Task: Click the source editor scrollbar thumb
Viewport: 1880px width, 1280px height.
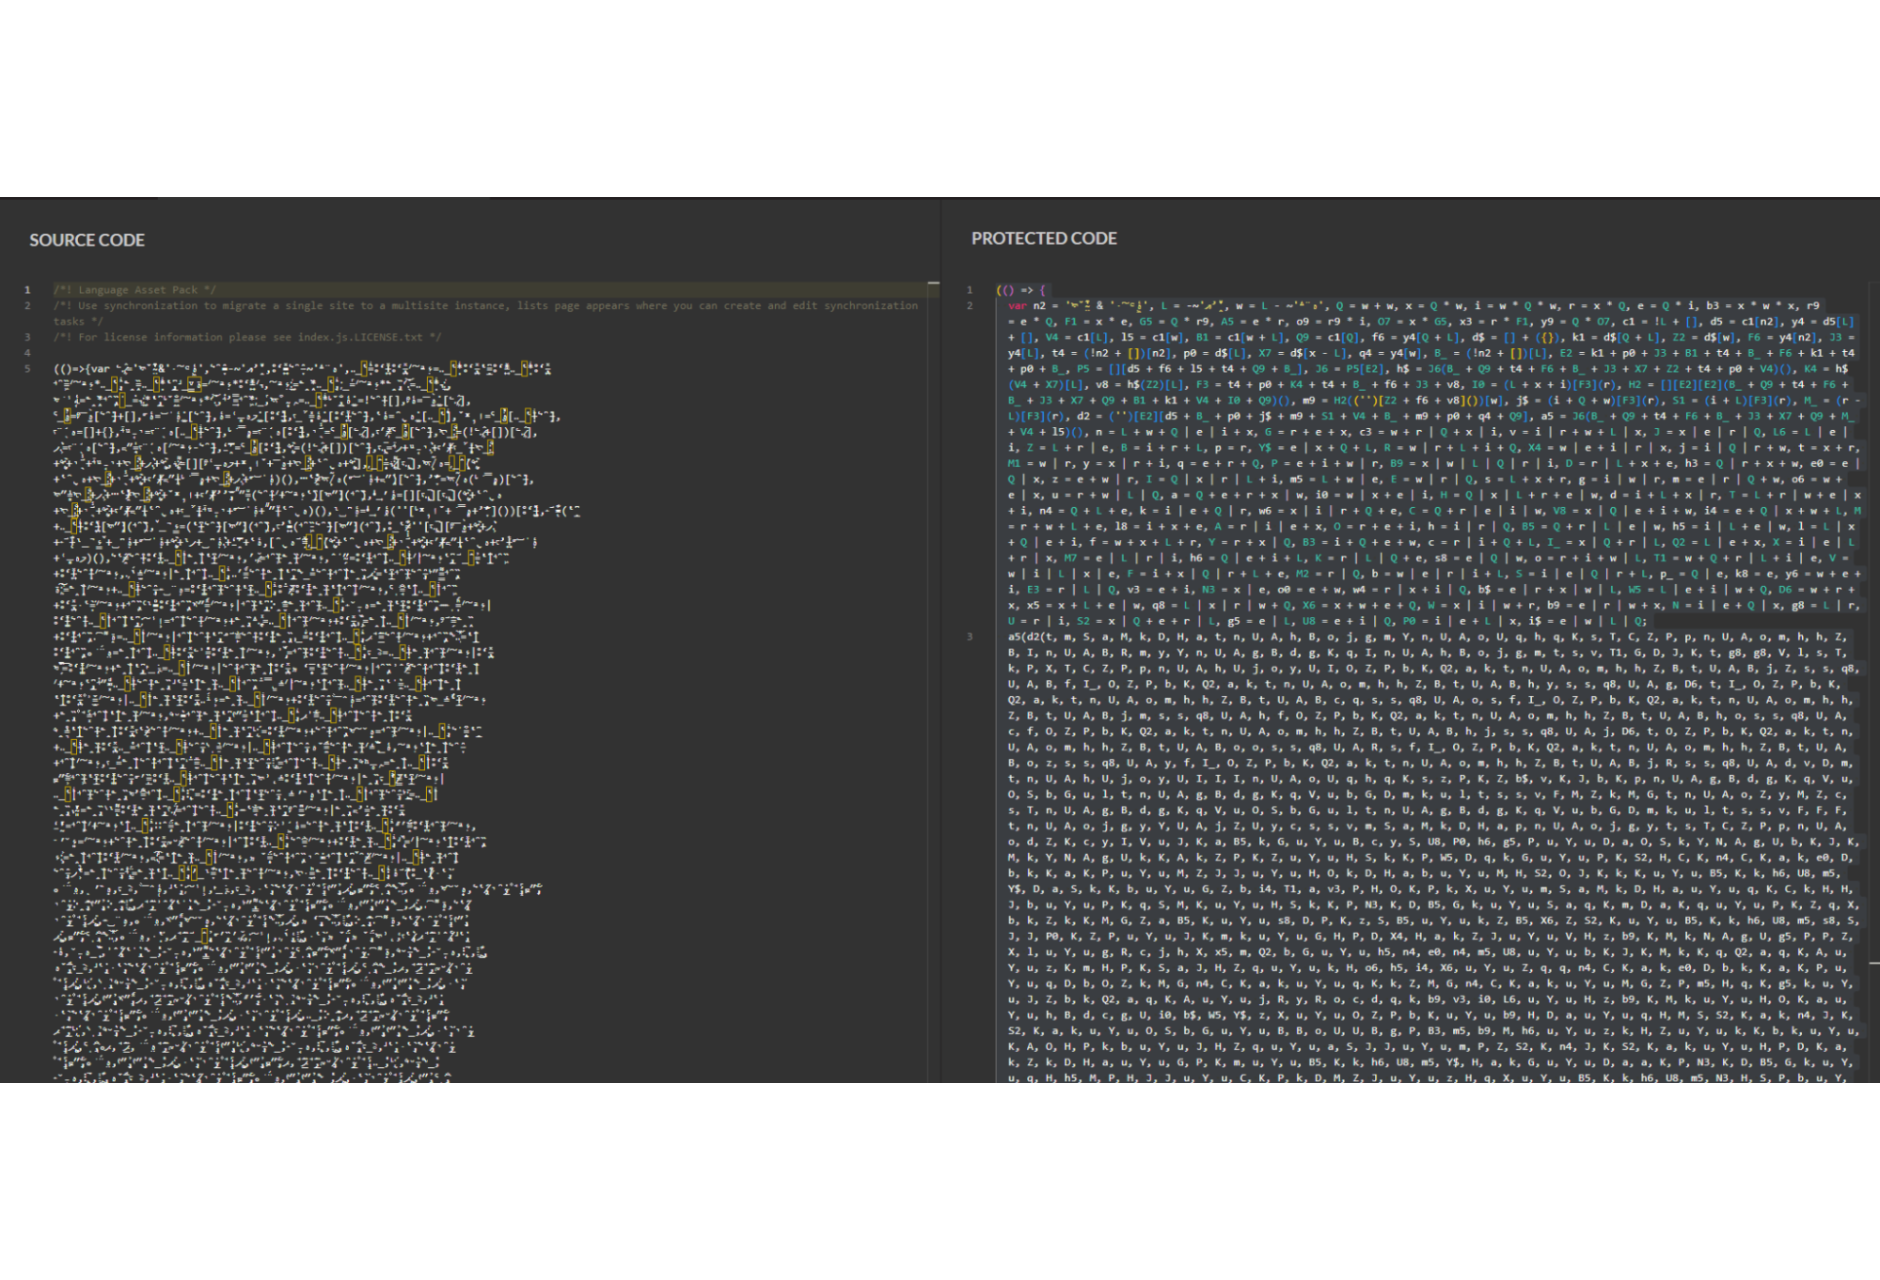Action: point(933,285)
